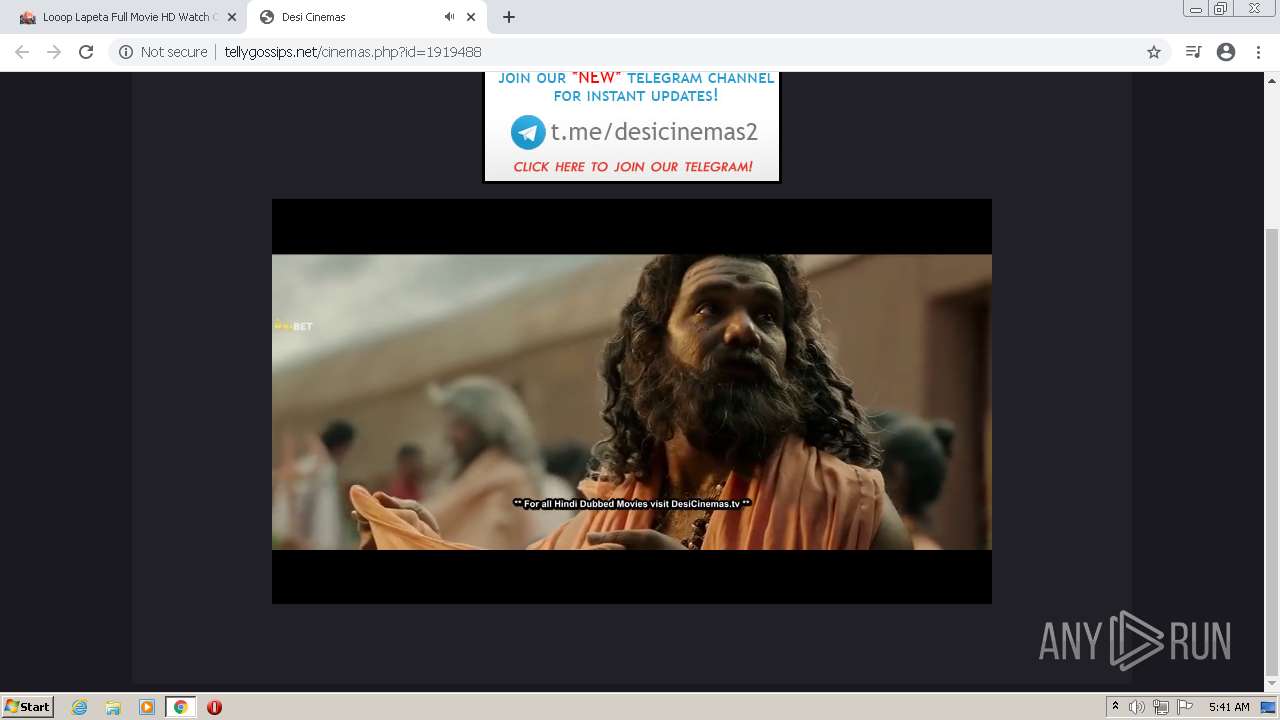Open a new browser tab
Screen dimensions: 1280x720
point(509,17)
